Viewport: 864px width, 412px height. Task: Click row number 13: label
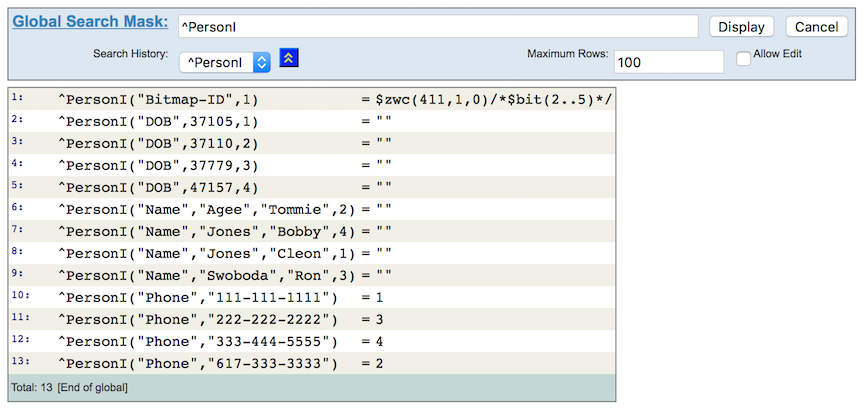[x=20, y=361]
